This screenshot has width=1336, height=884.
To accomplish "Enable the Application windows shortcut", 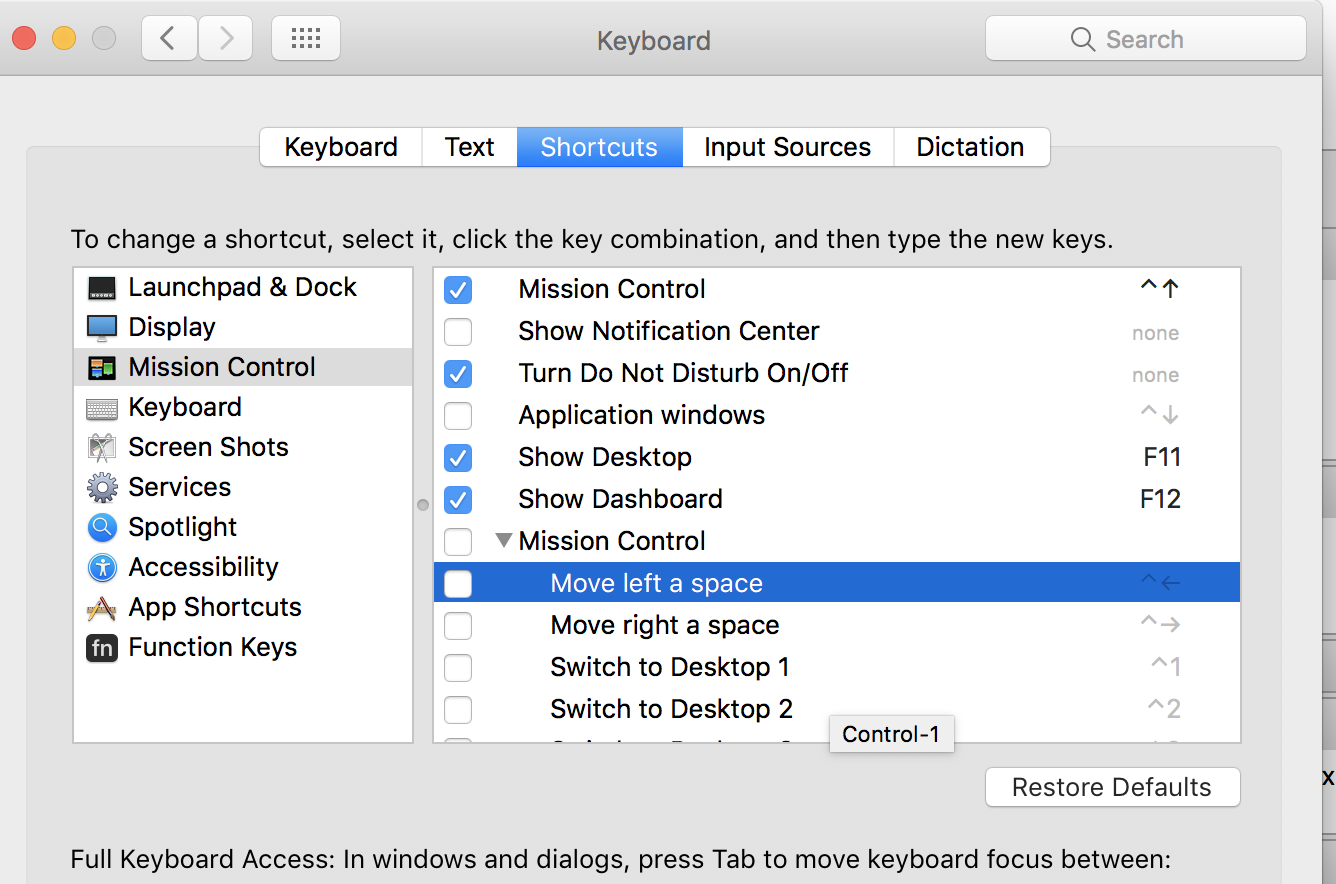I will coord(458,416).
